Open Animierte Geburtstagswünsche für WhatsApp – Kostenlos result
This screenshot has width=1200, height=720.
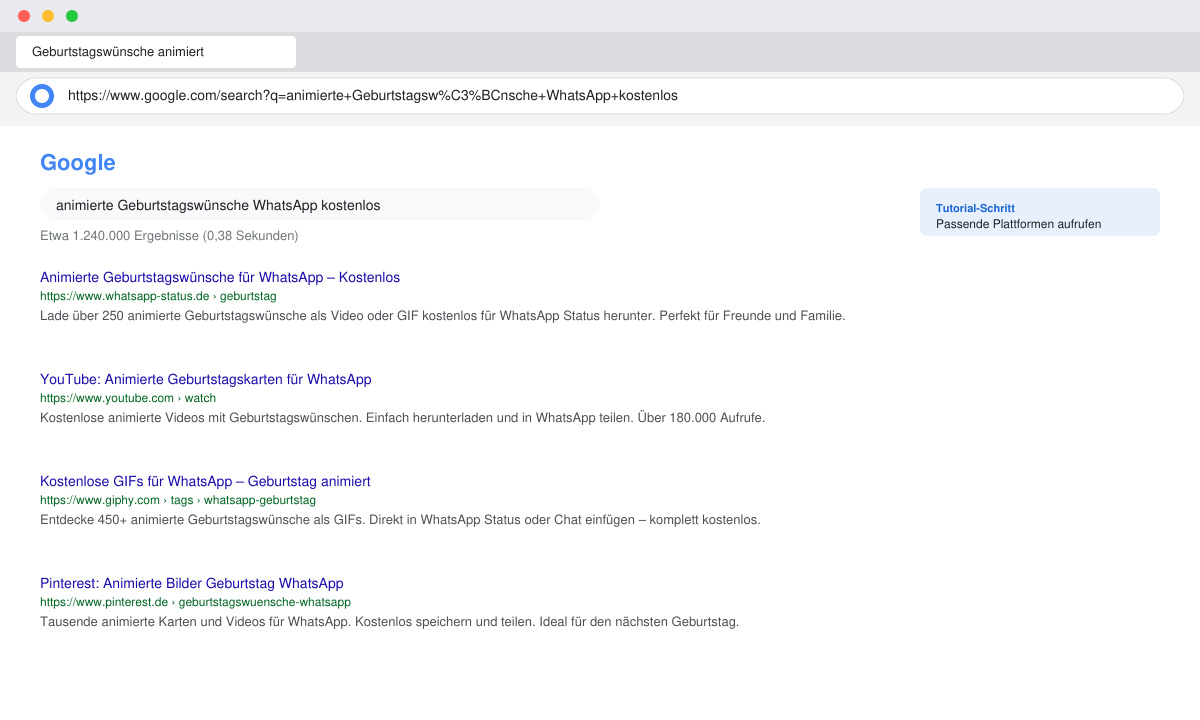(x=220, y=277)
